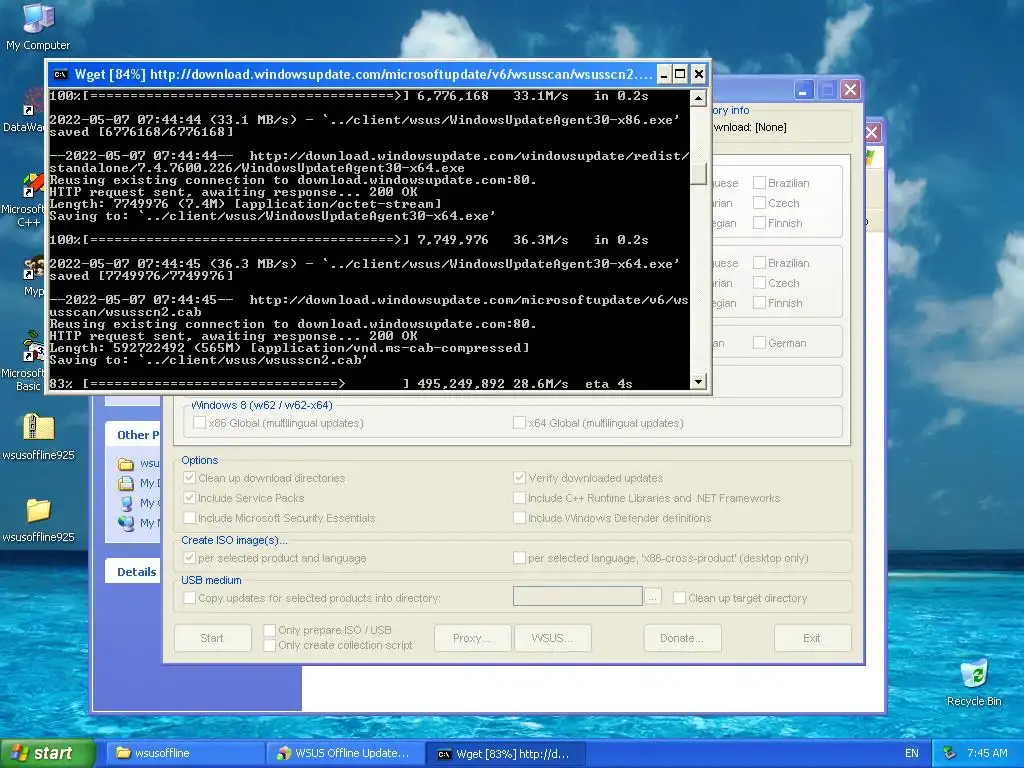Click the Wget console window system icon
1024x768 pixels.
(60, 74)
